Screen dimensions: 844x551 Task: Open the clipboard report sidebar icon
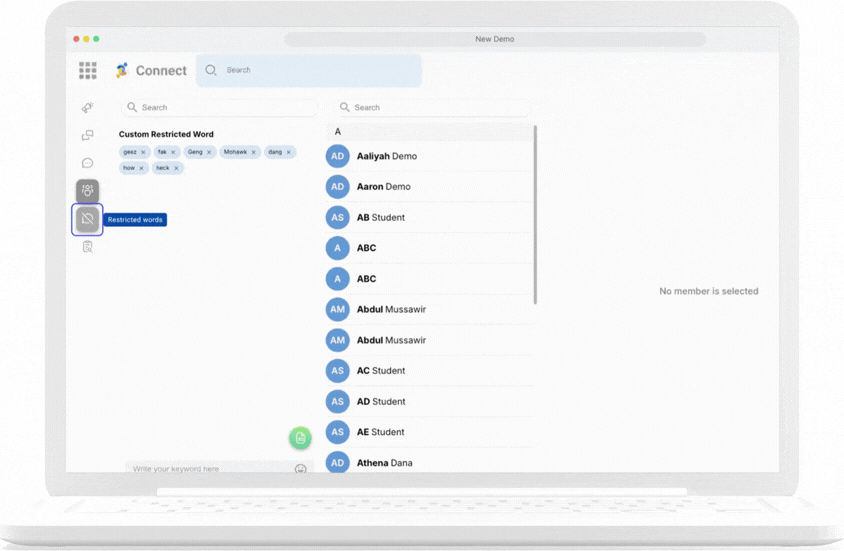click(x=88, y=246)
